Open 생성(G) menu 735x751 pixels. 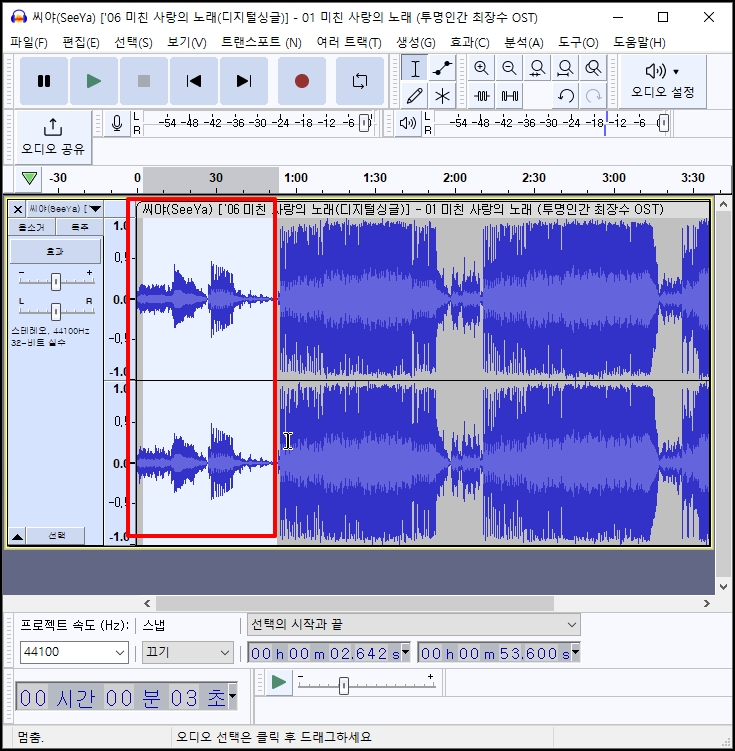tap(416, 43)
